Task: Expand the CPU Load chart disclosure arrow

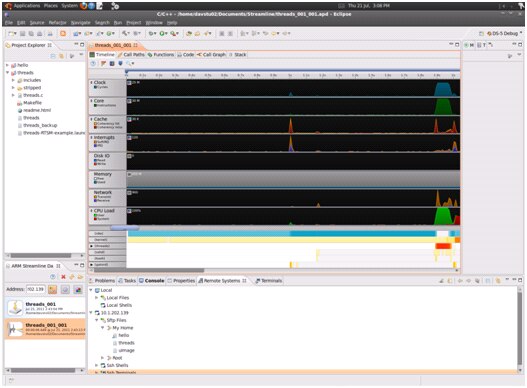Action: click(91, 210)
